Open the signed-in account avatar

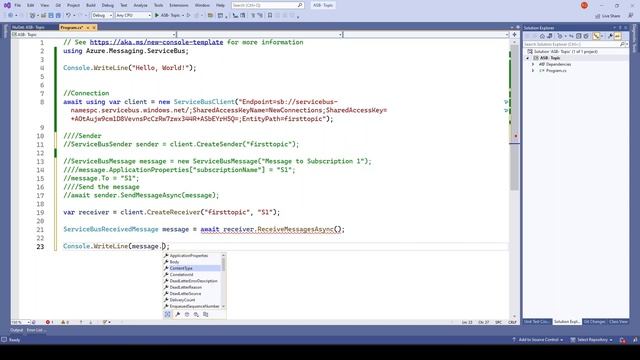584,5
